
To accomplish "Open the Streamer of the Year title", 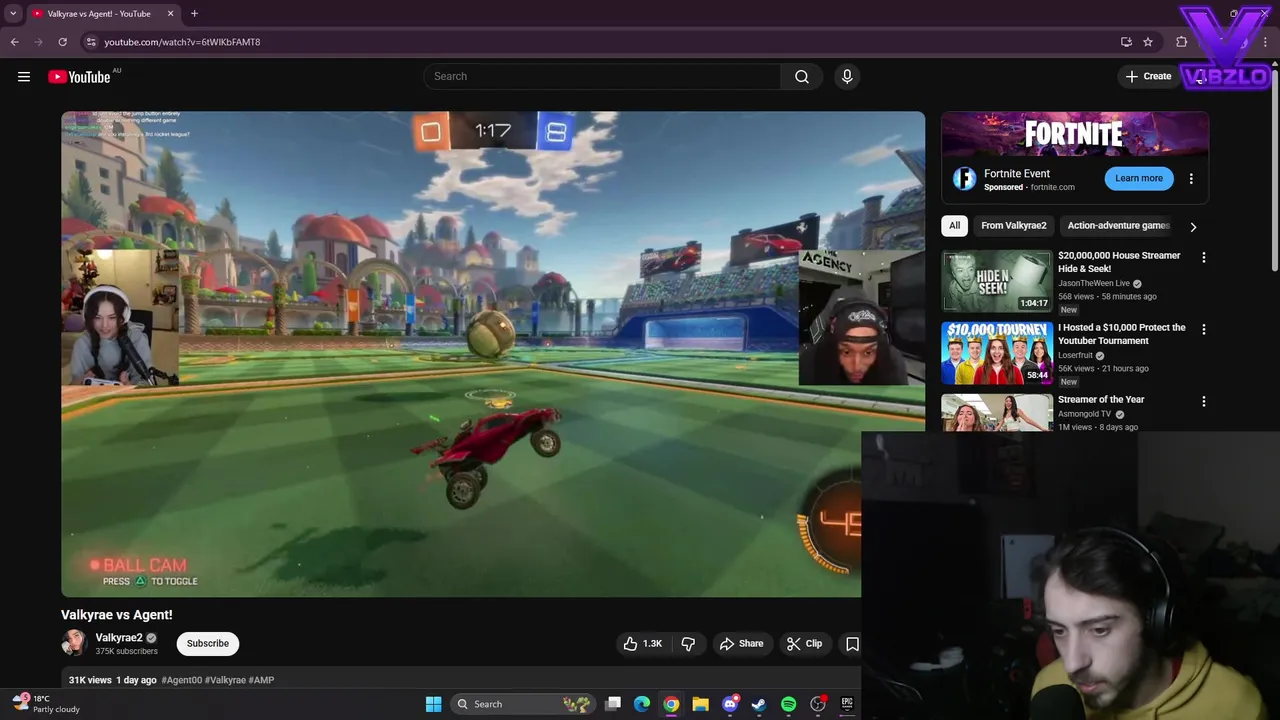I will [1101, 400].
